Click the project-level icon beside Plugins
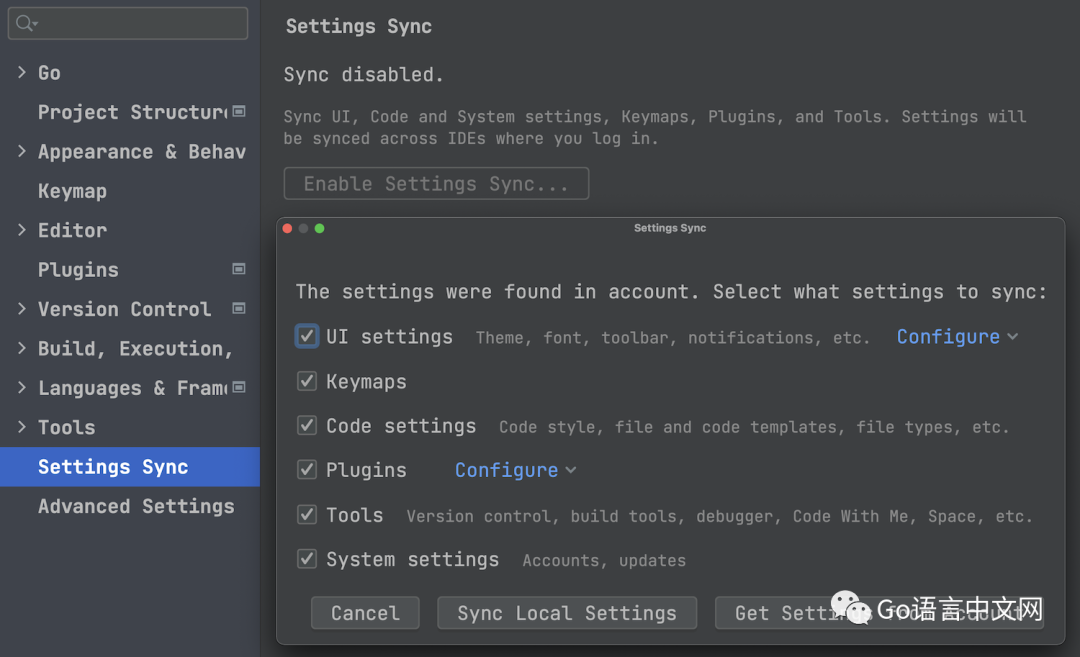Screen dimensions: 1080x657 (x=239, y=269)
